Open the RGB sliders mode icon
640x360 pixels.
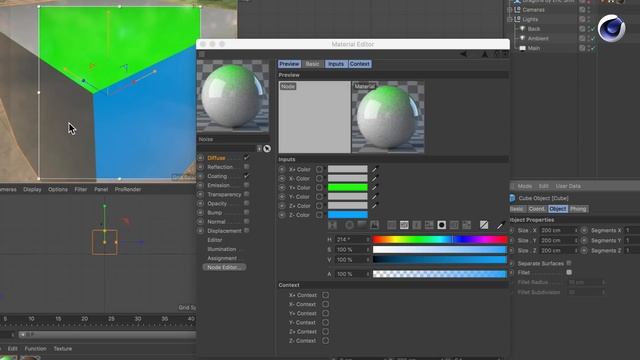pos(391,225)
